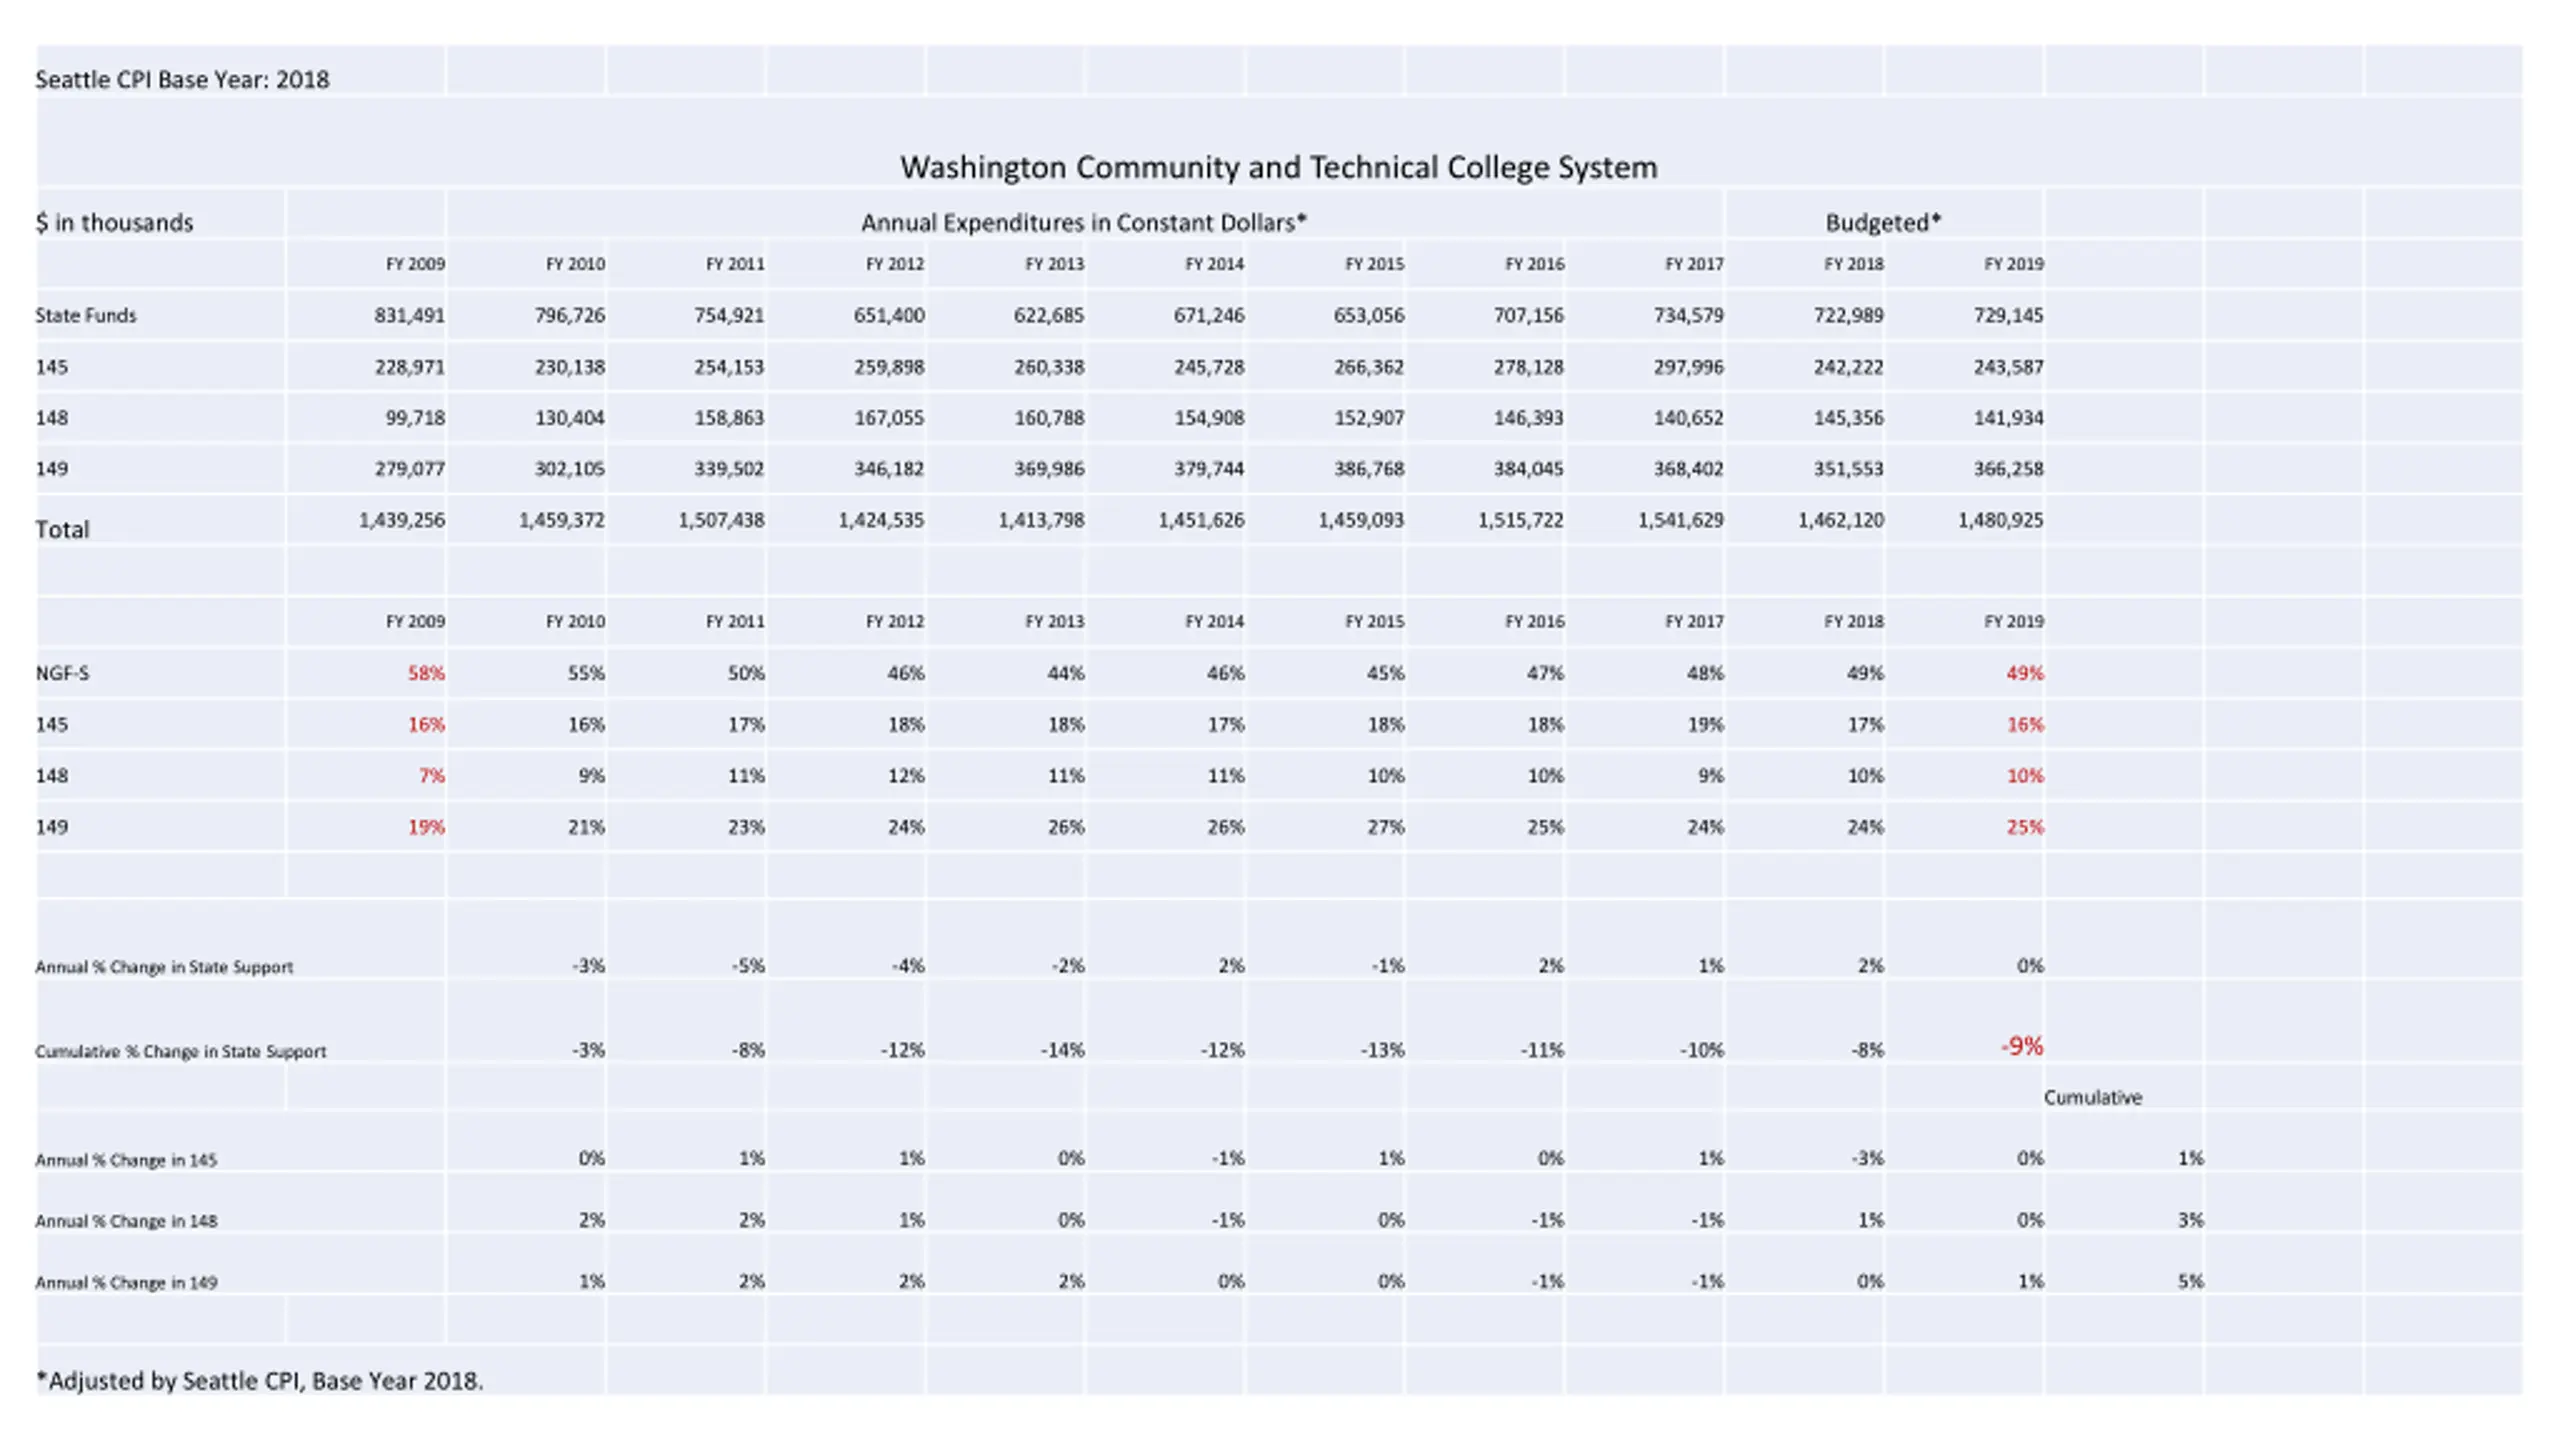This screenshot has width=2560, height=1440.
Task: Click the Cumulative % Change in State Support label
Action: pos(180,1051)
